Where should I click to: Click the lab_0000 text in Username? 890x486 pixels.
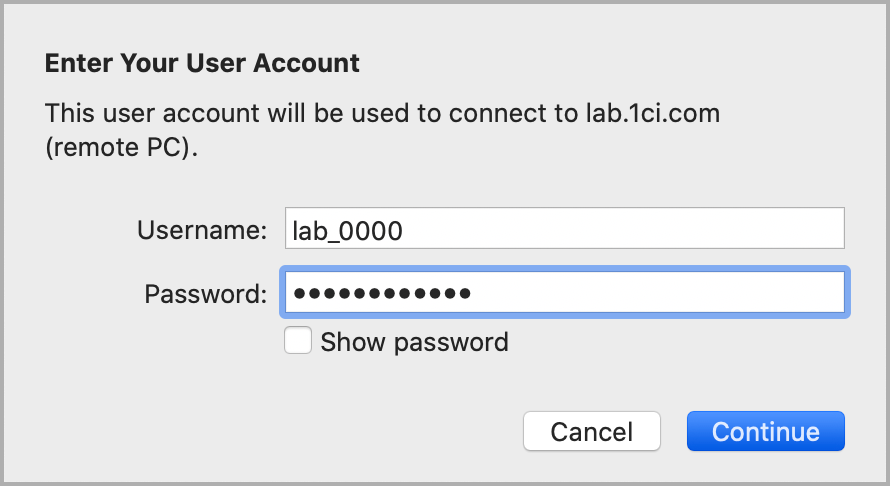pos(346,231)
